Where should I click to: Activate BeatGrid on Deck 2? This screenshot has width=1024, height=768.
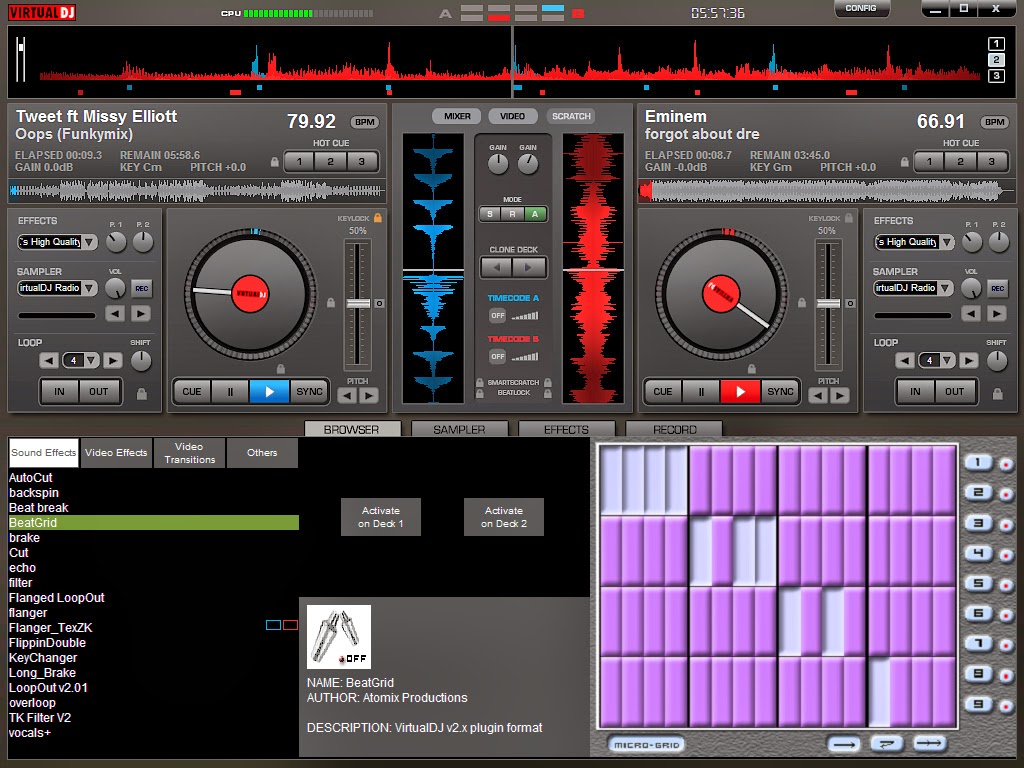point(504,516)
